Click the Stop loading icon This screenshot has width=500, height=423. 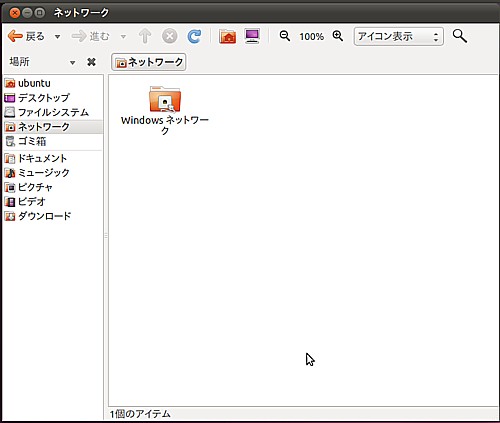[x=170, y=36]
